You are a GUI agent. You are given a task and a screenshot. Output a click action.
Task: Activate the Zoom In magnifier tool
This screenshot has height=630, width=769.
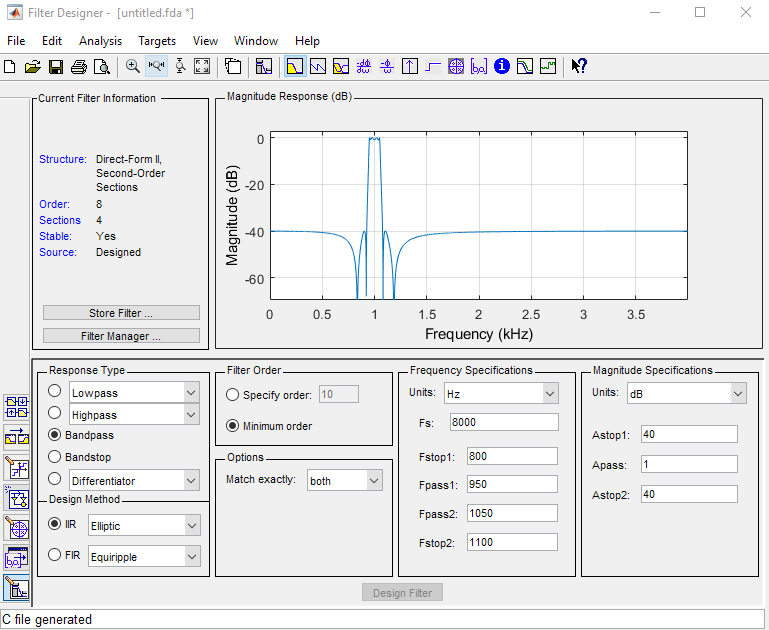click(x=132, y=66)
